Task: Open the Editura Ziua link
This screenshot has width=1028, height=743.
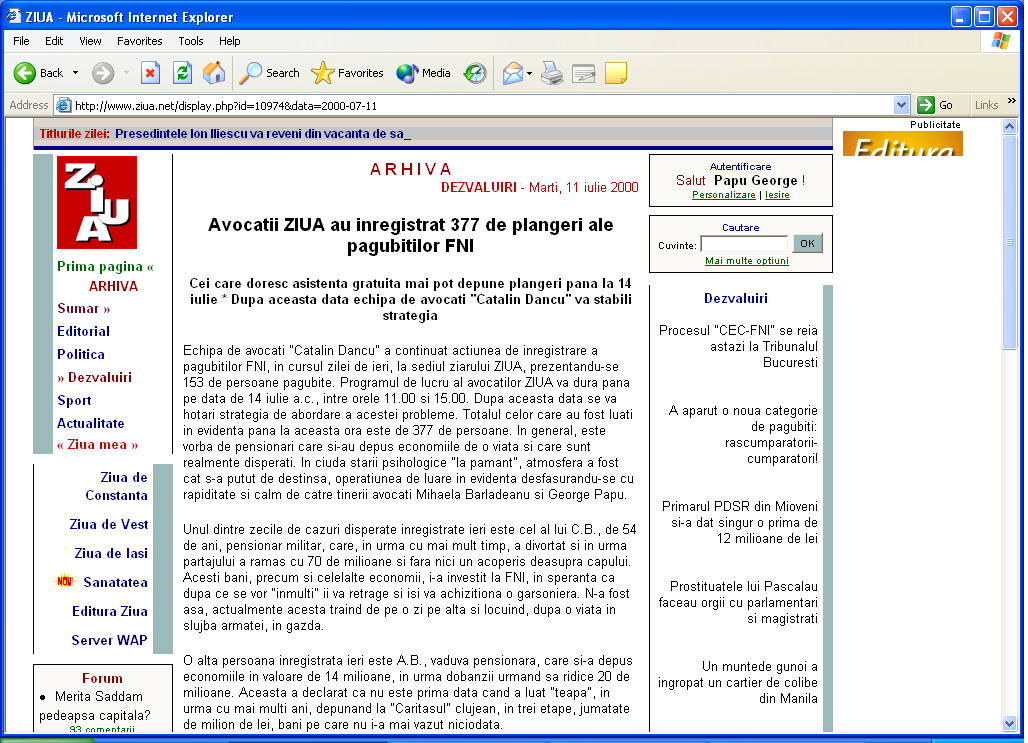Action: point(109,611)
